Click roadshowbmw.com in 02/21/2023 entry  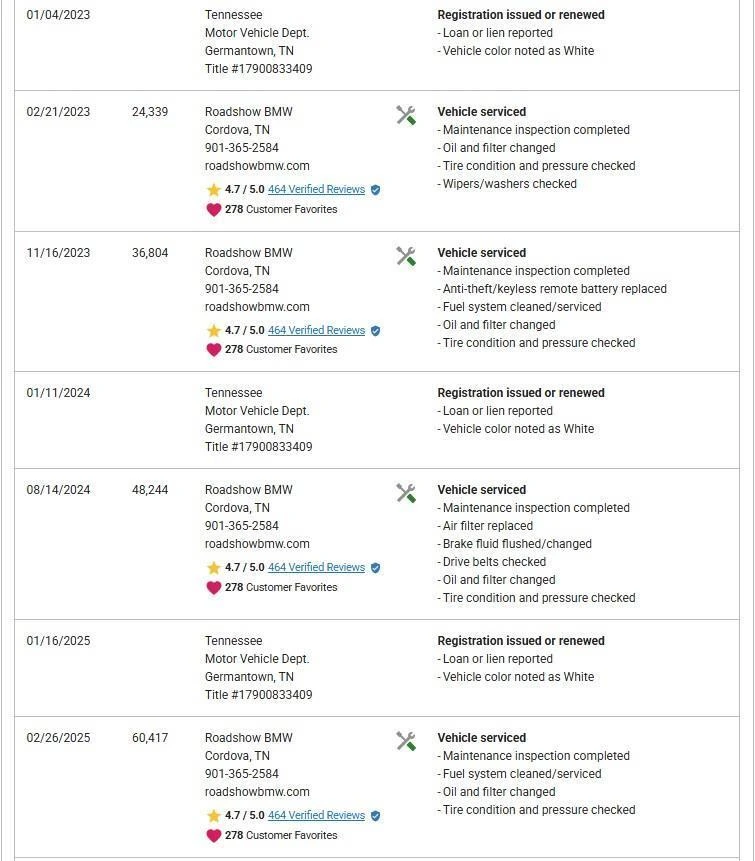pyautogui.click(x=257, y=166)
